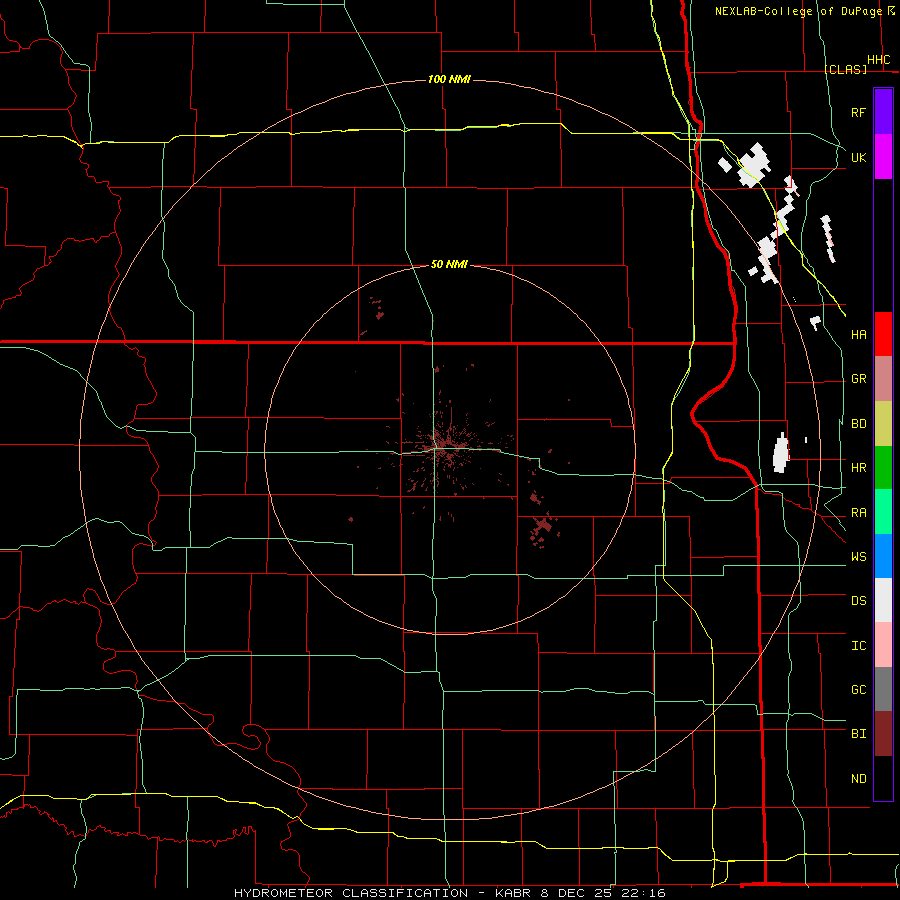Screen dimensions: 900x900
Task: Click the Hydrometeor Classification KABR title text
Action: pyautogui.click(x=449, y=893)
